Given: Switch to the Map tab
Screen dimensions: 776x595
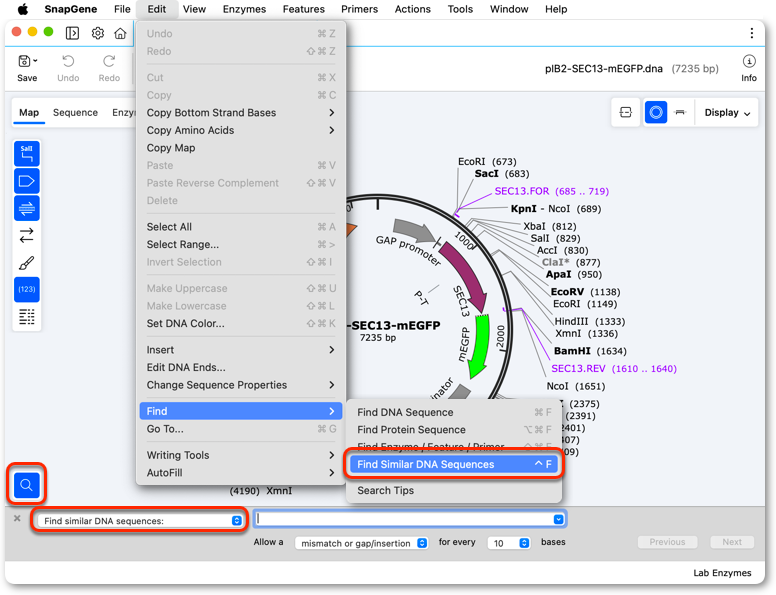Looking at the screenshot, I should click(29, 112).
